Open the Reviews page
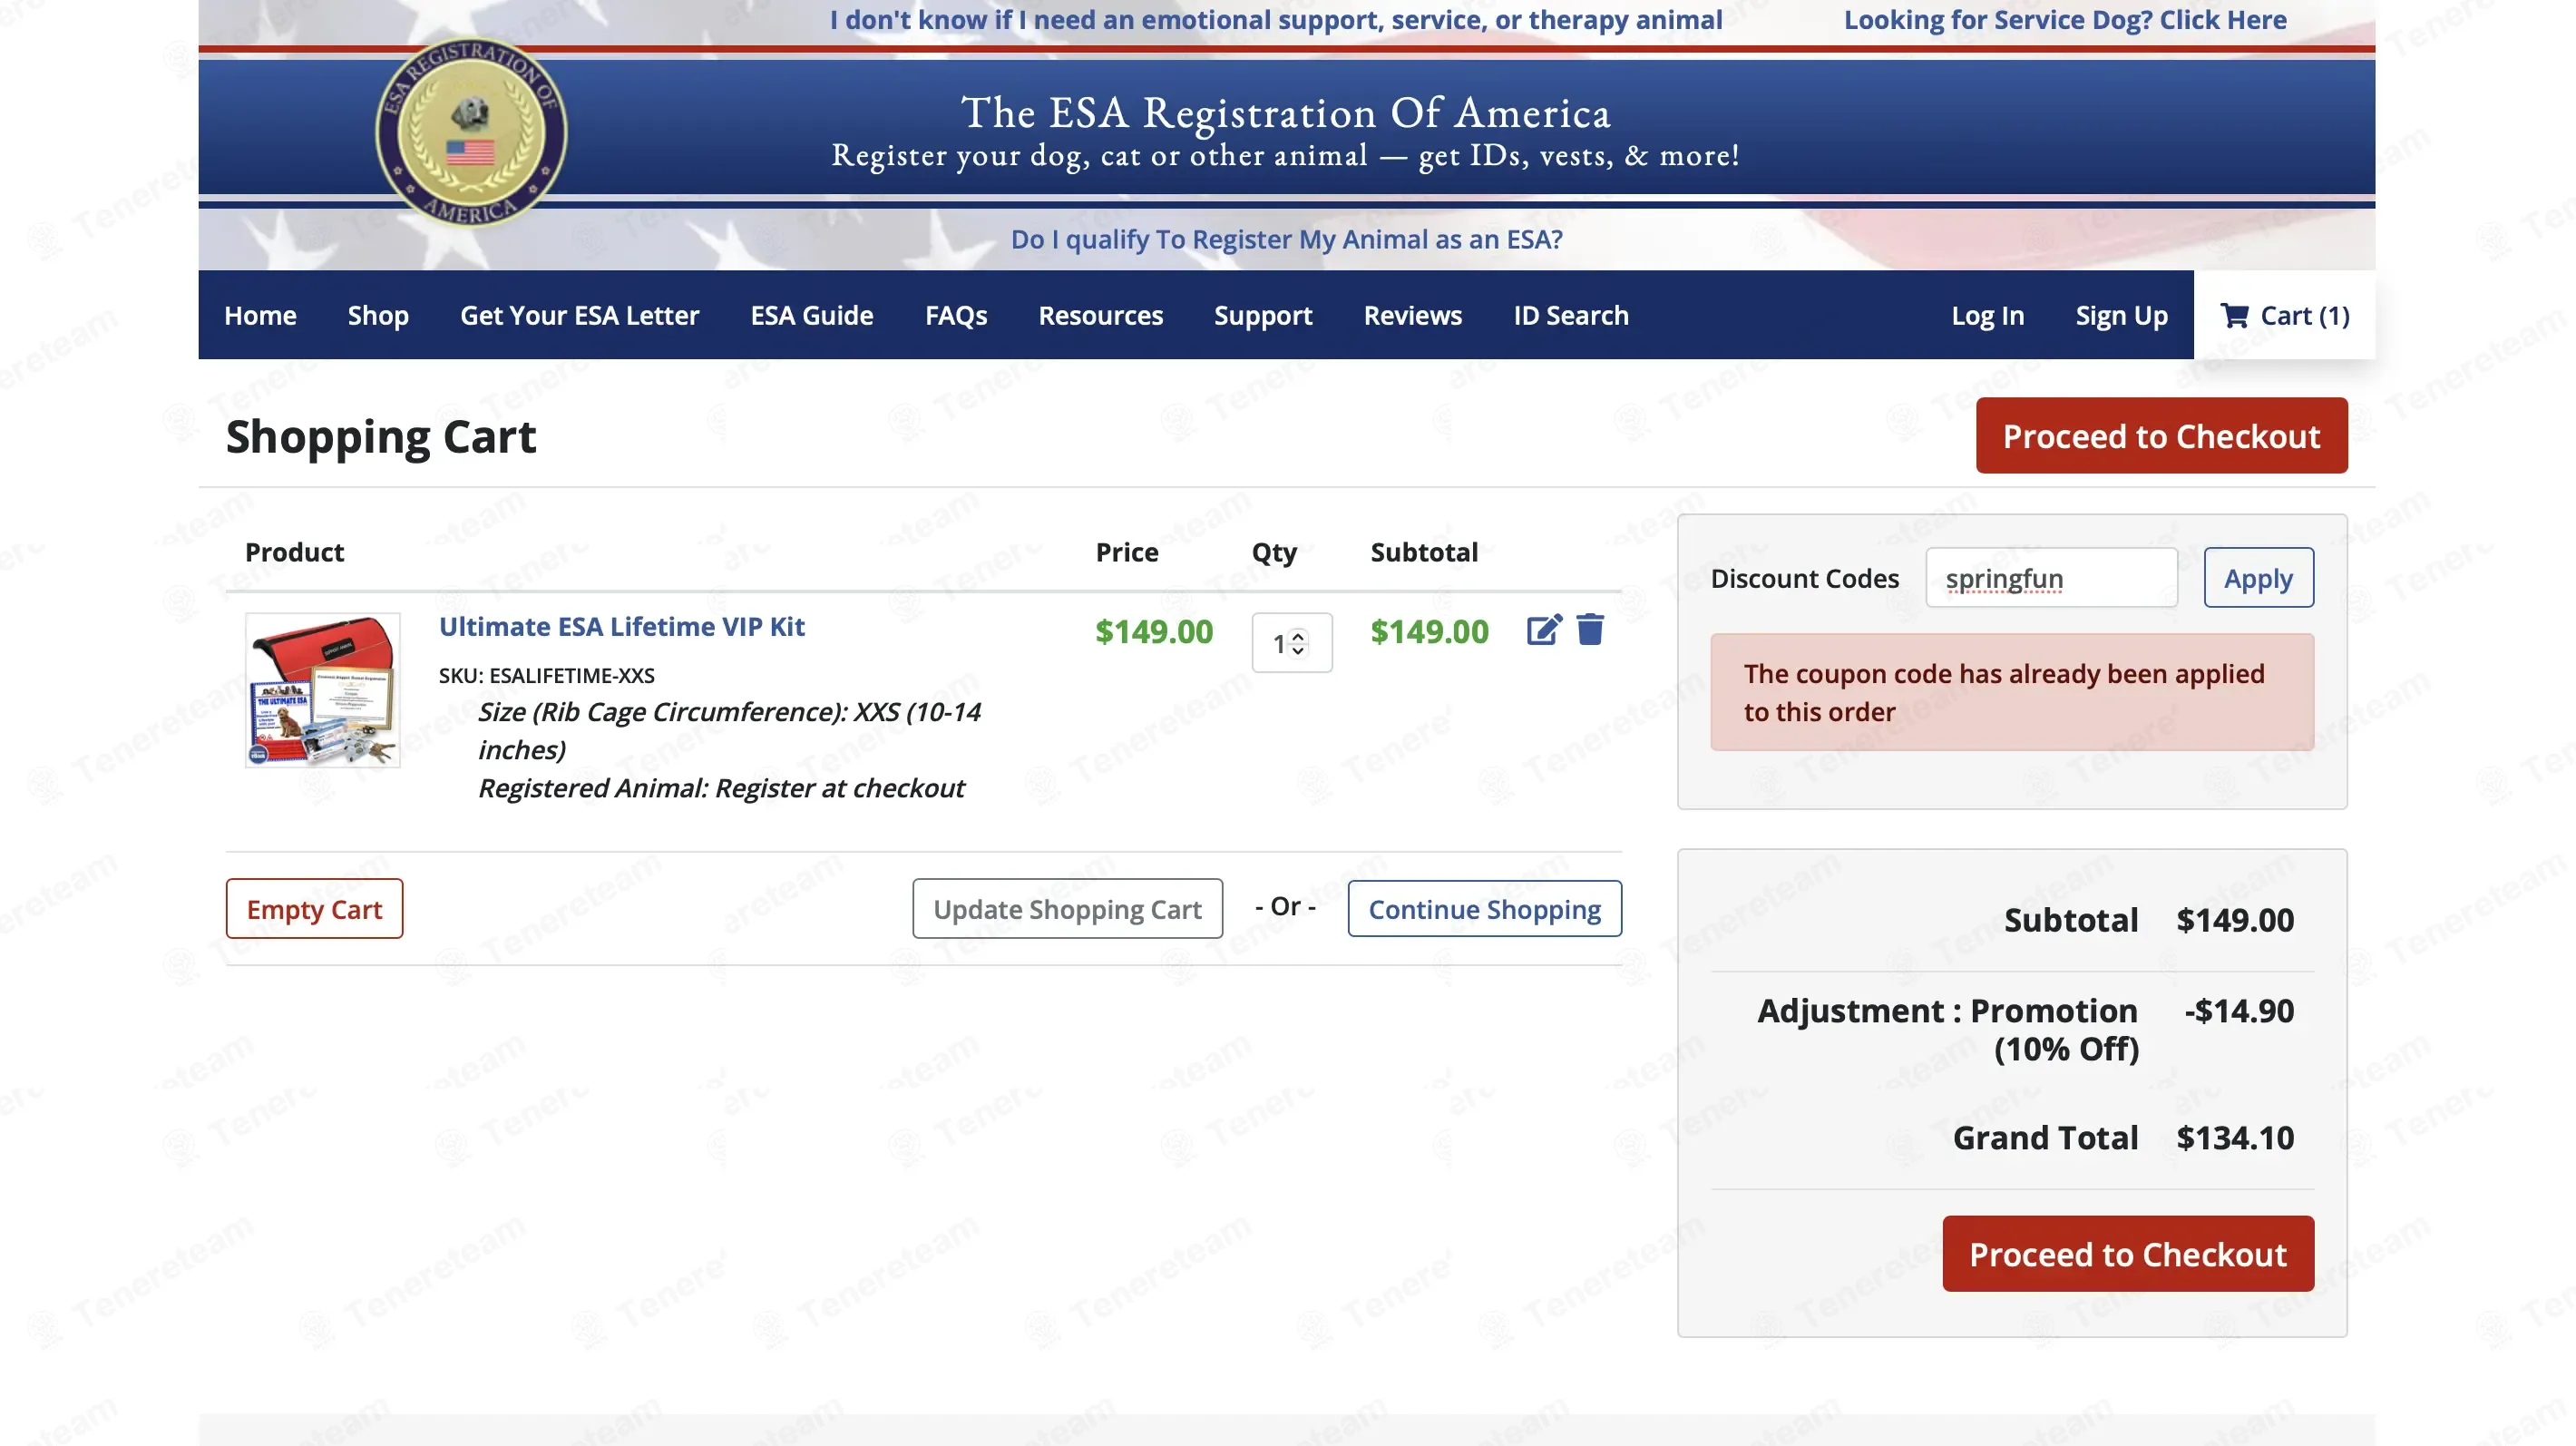 1412,315
